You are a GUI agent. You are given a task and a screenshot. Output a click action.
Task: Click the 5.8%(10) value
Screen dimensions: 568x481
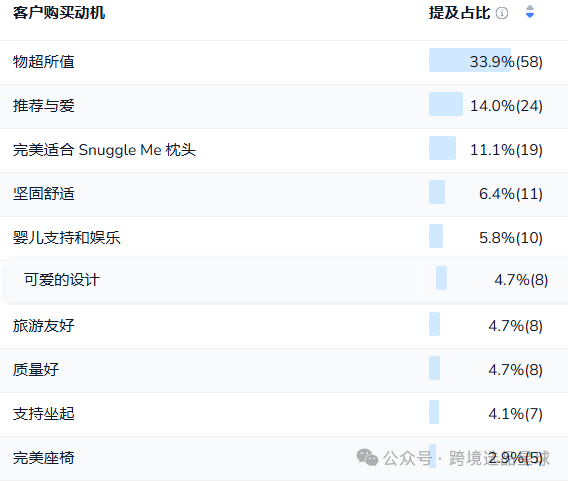pos(511,238)
